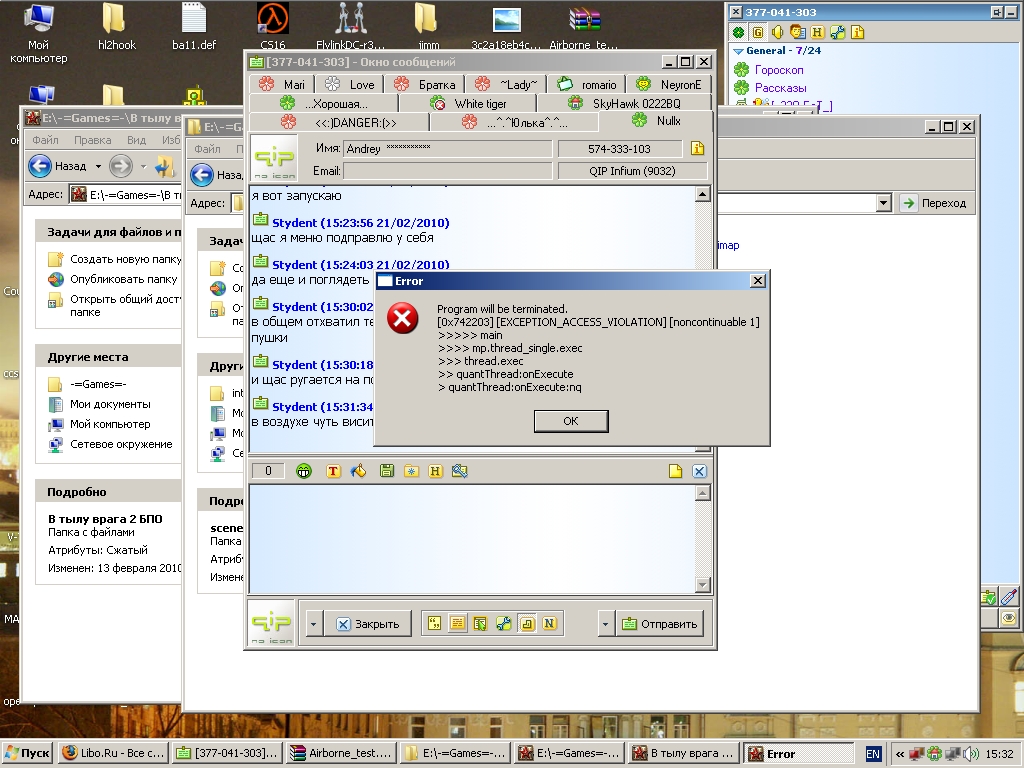The width and height of the screenshot is (1024, 768).
Task: Click the Закрыть button in chat window
Action: [368, 624]
